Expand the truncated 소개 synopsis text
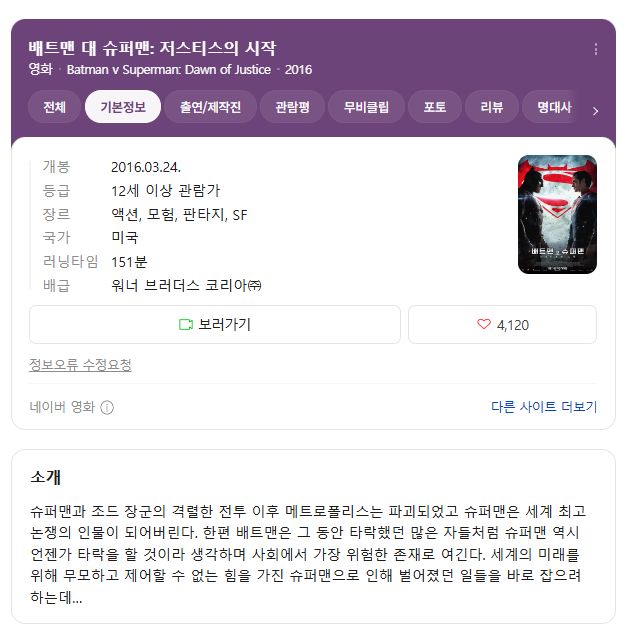The image size is (631, 629). pyautogui.click(x=308, y=554)
